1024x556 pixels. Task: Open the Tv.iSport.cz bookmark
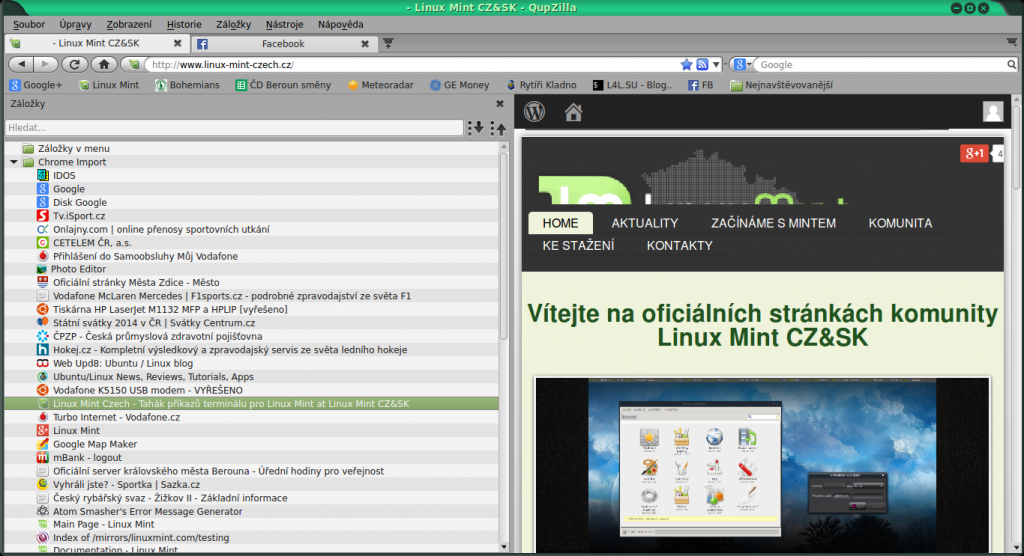71,216
